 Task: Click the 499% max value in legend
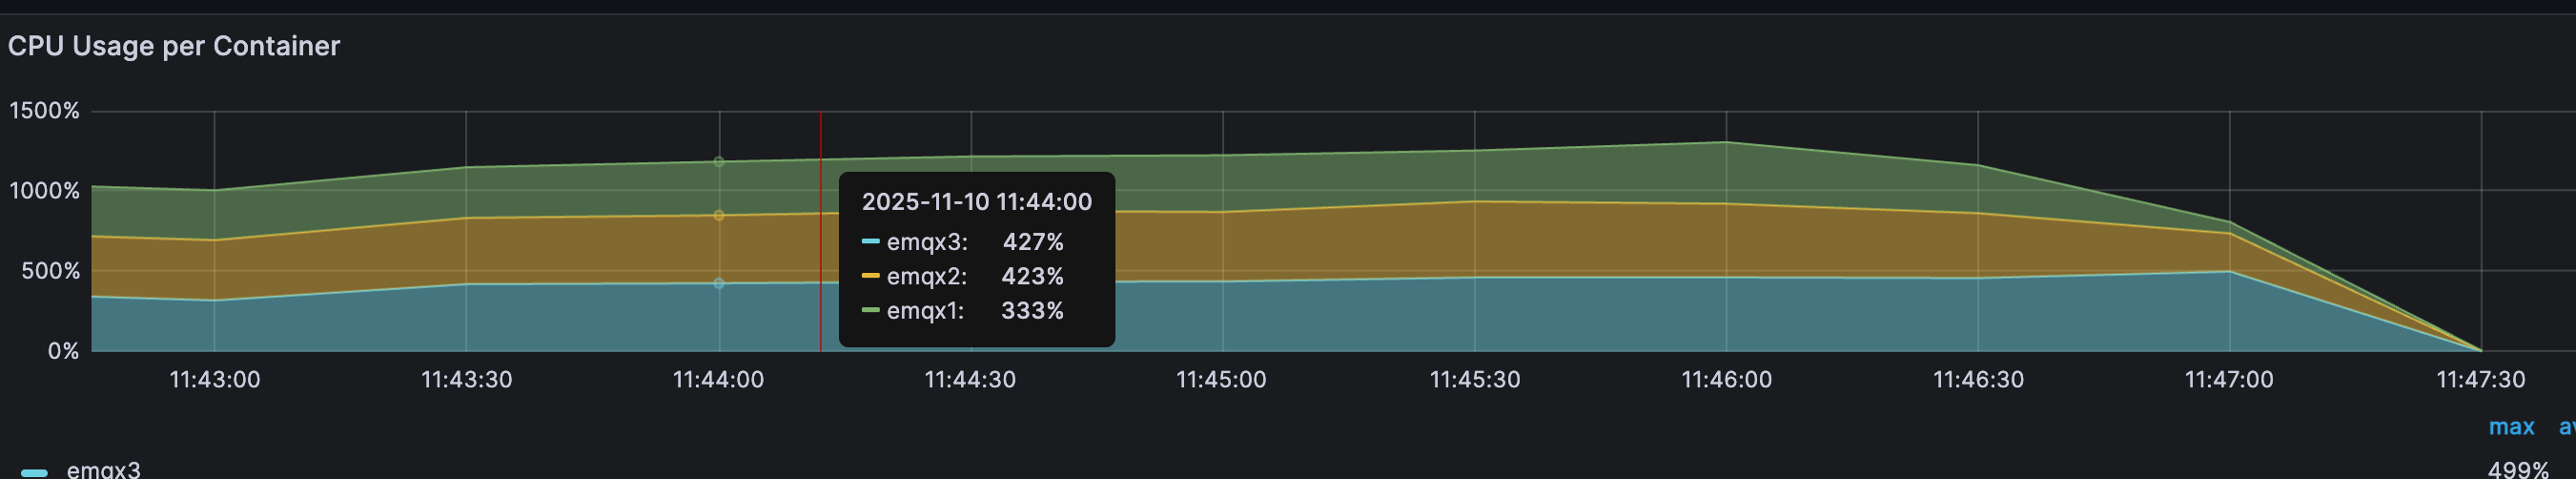(2517, 469)
